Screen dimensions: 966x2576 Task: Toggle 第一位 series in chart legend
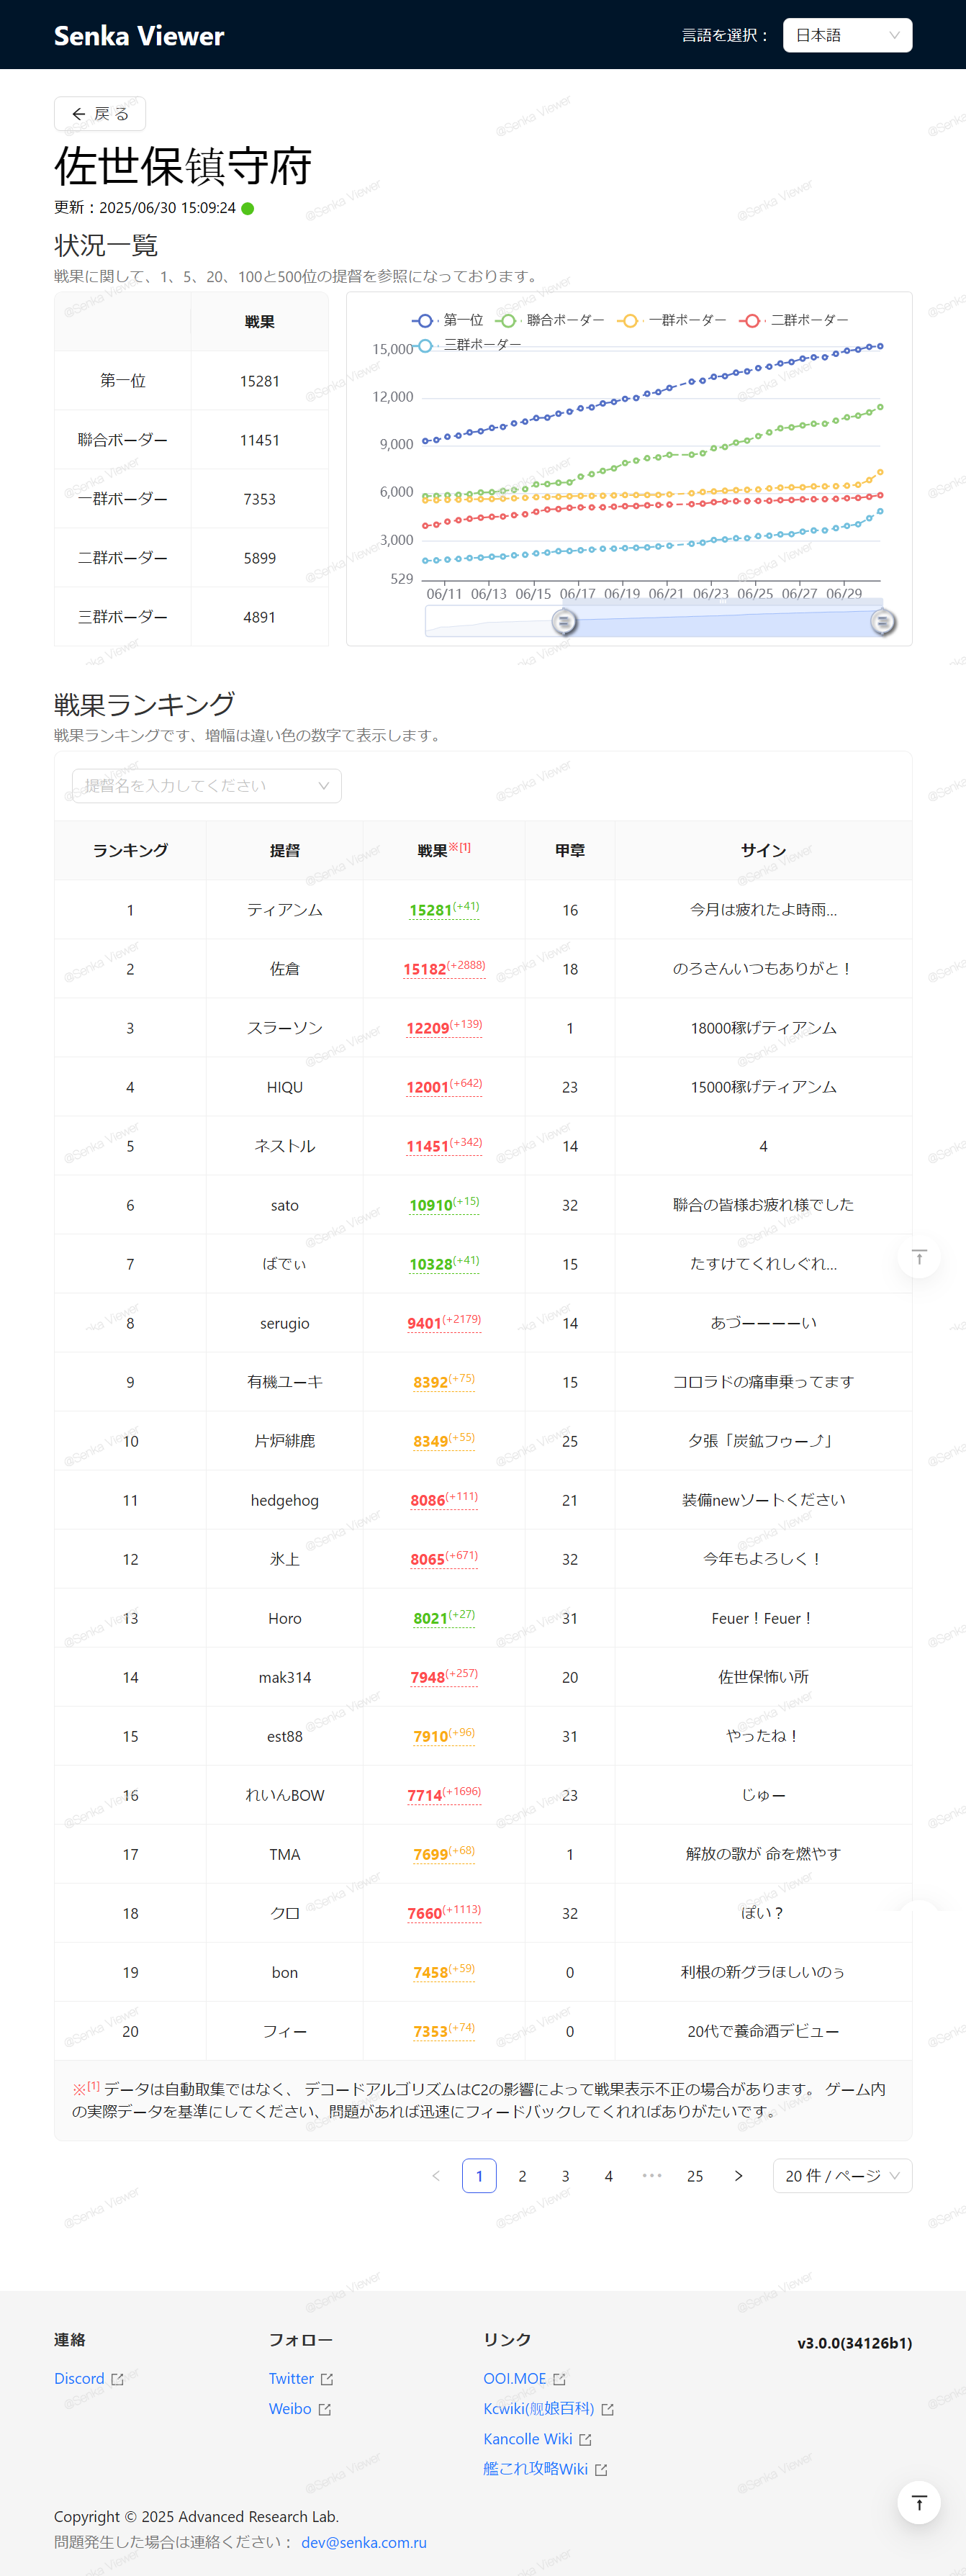coord(447,320)
